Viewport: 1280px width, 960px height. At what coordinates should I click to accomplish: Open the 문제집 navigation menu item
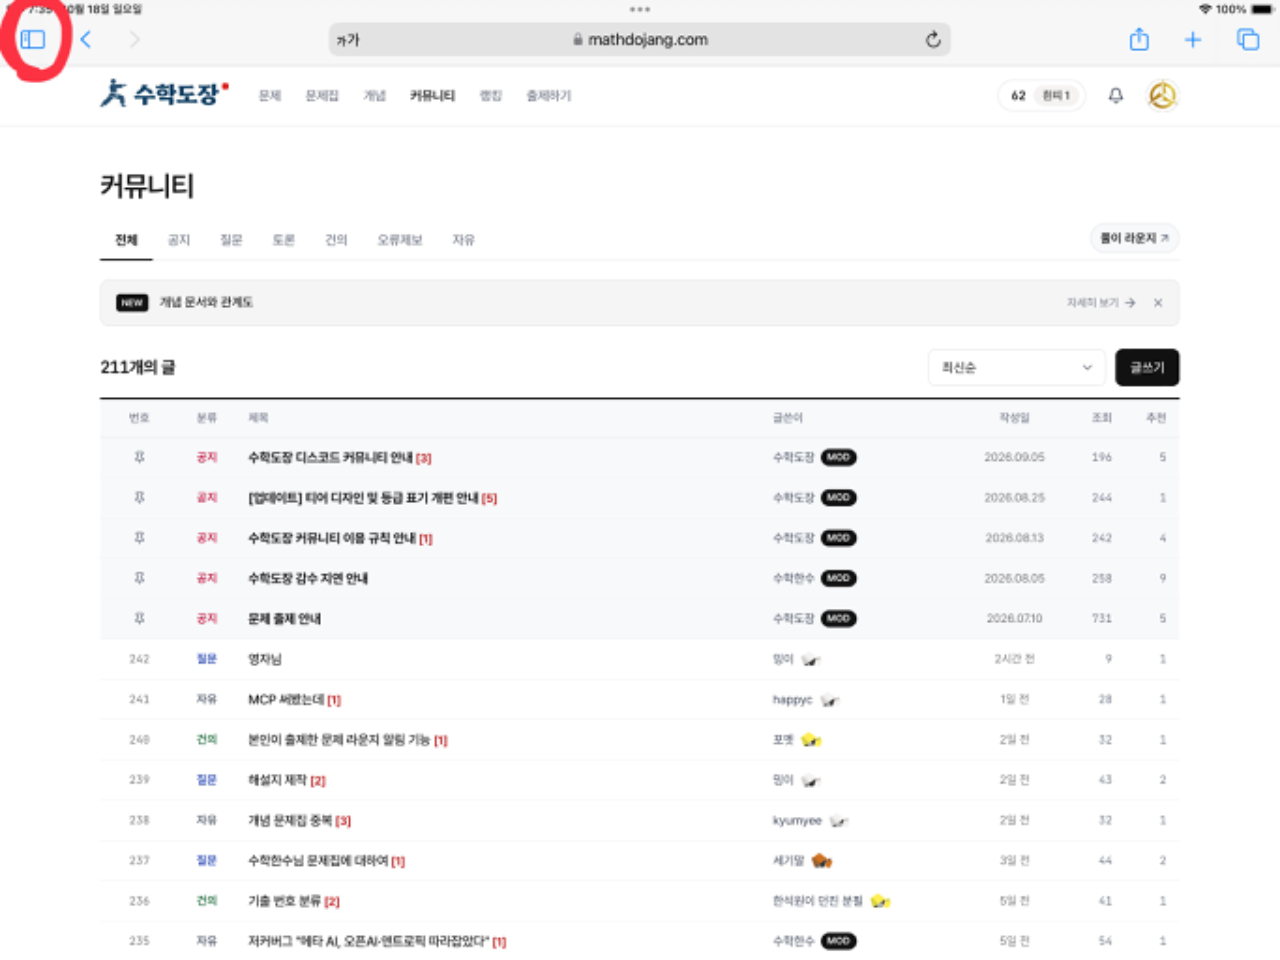pyautogui.click(x=322, y=96)
